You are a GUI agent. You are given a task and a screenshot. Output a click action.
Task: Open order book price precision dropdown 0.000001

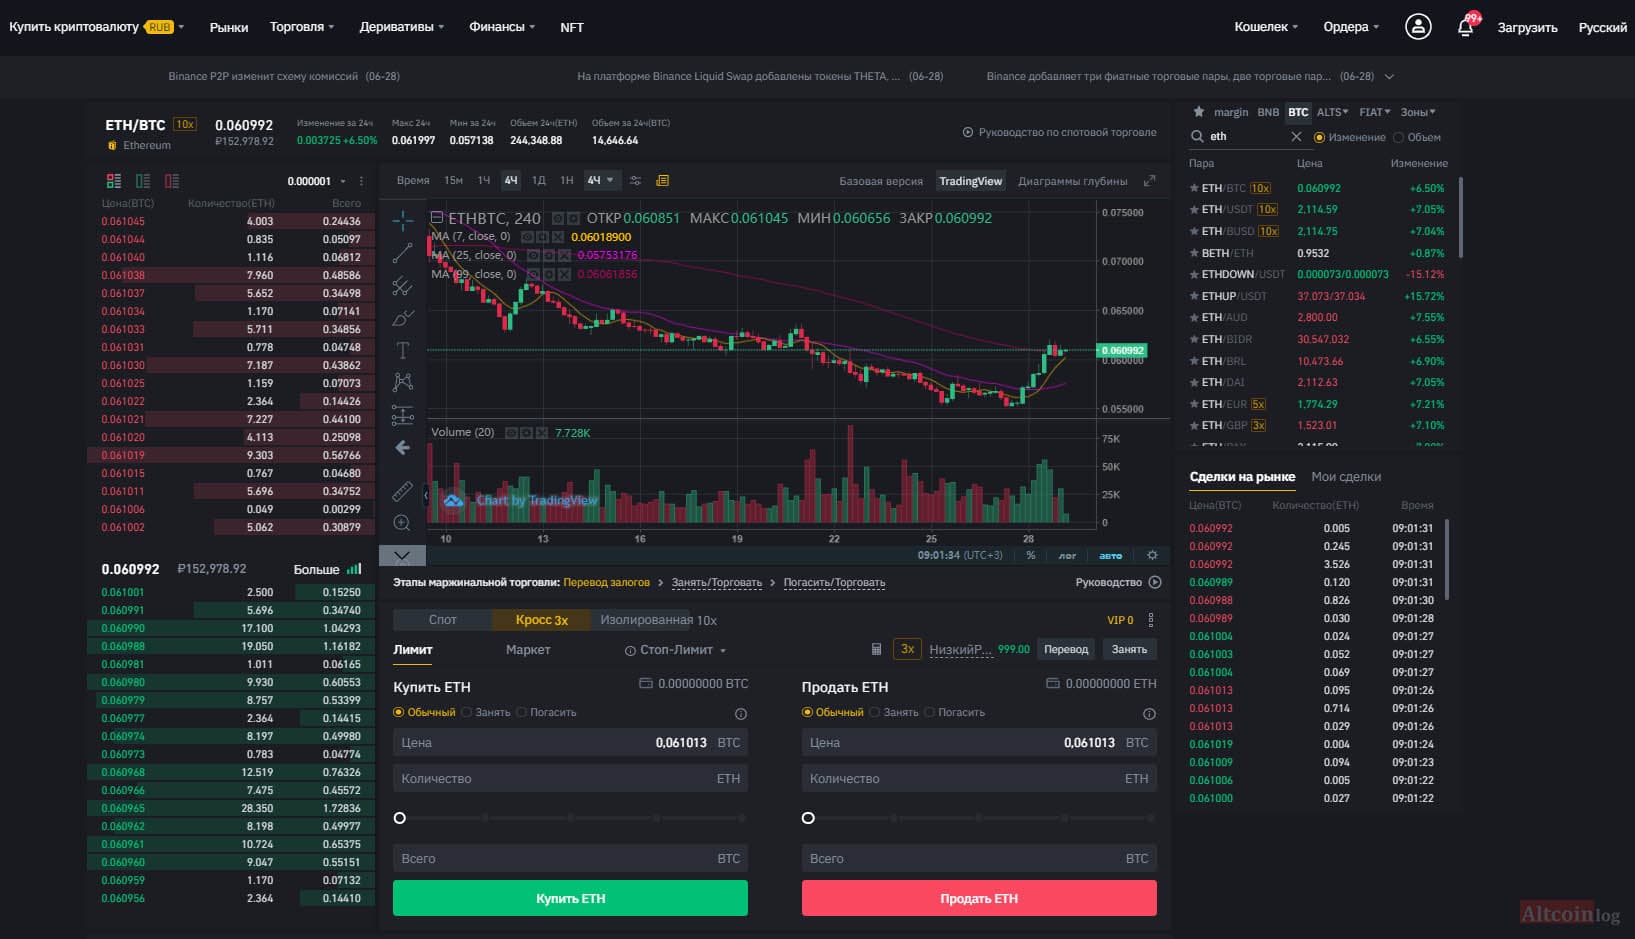pyautogui.click(x=316, y=181)
